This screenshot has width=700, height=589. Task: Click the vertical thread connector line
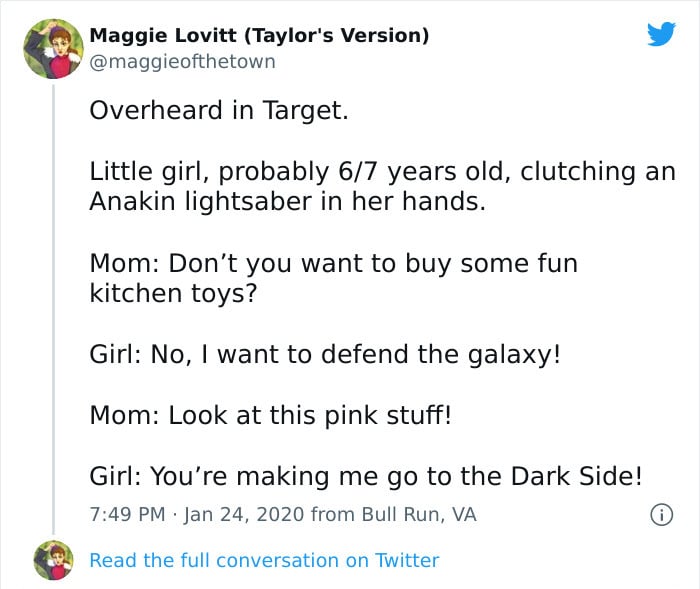point(54,309)
